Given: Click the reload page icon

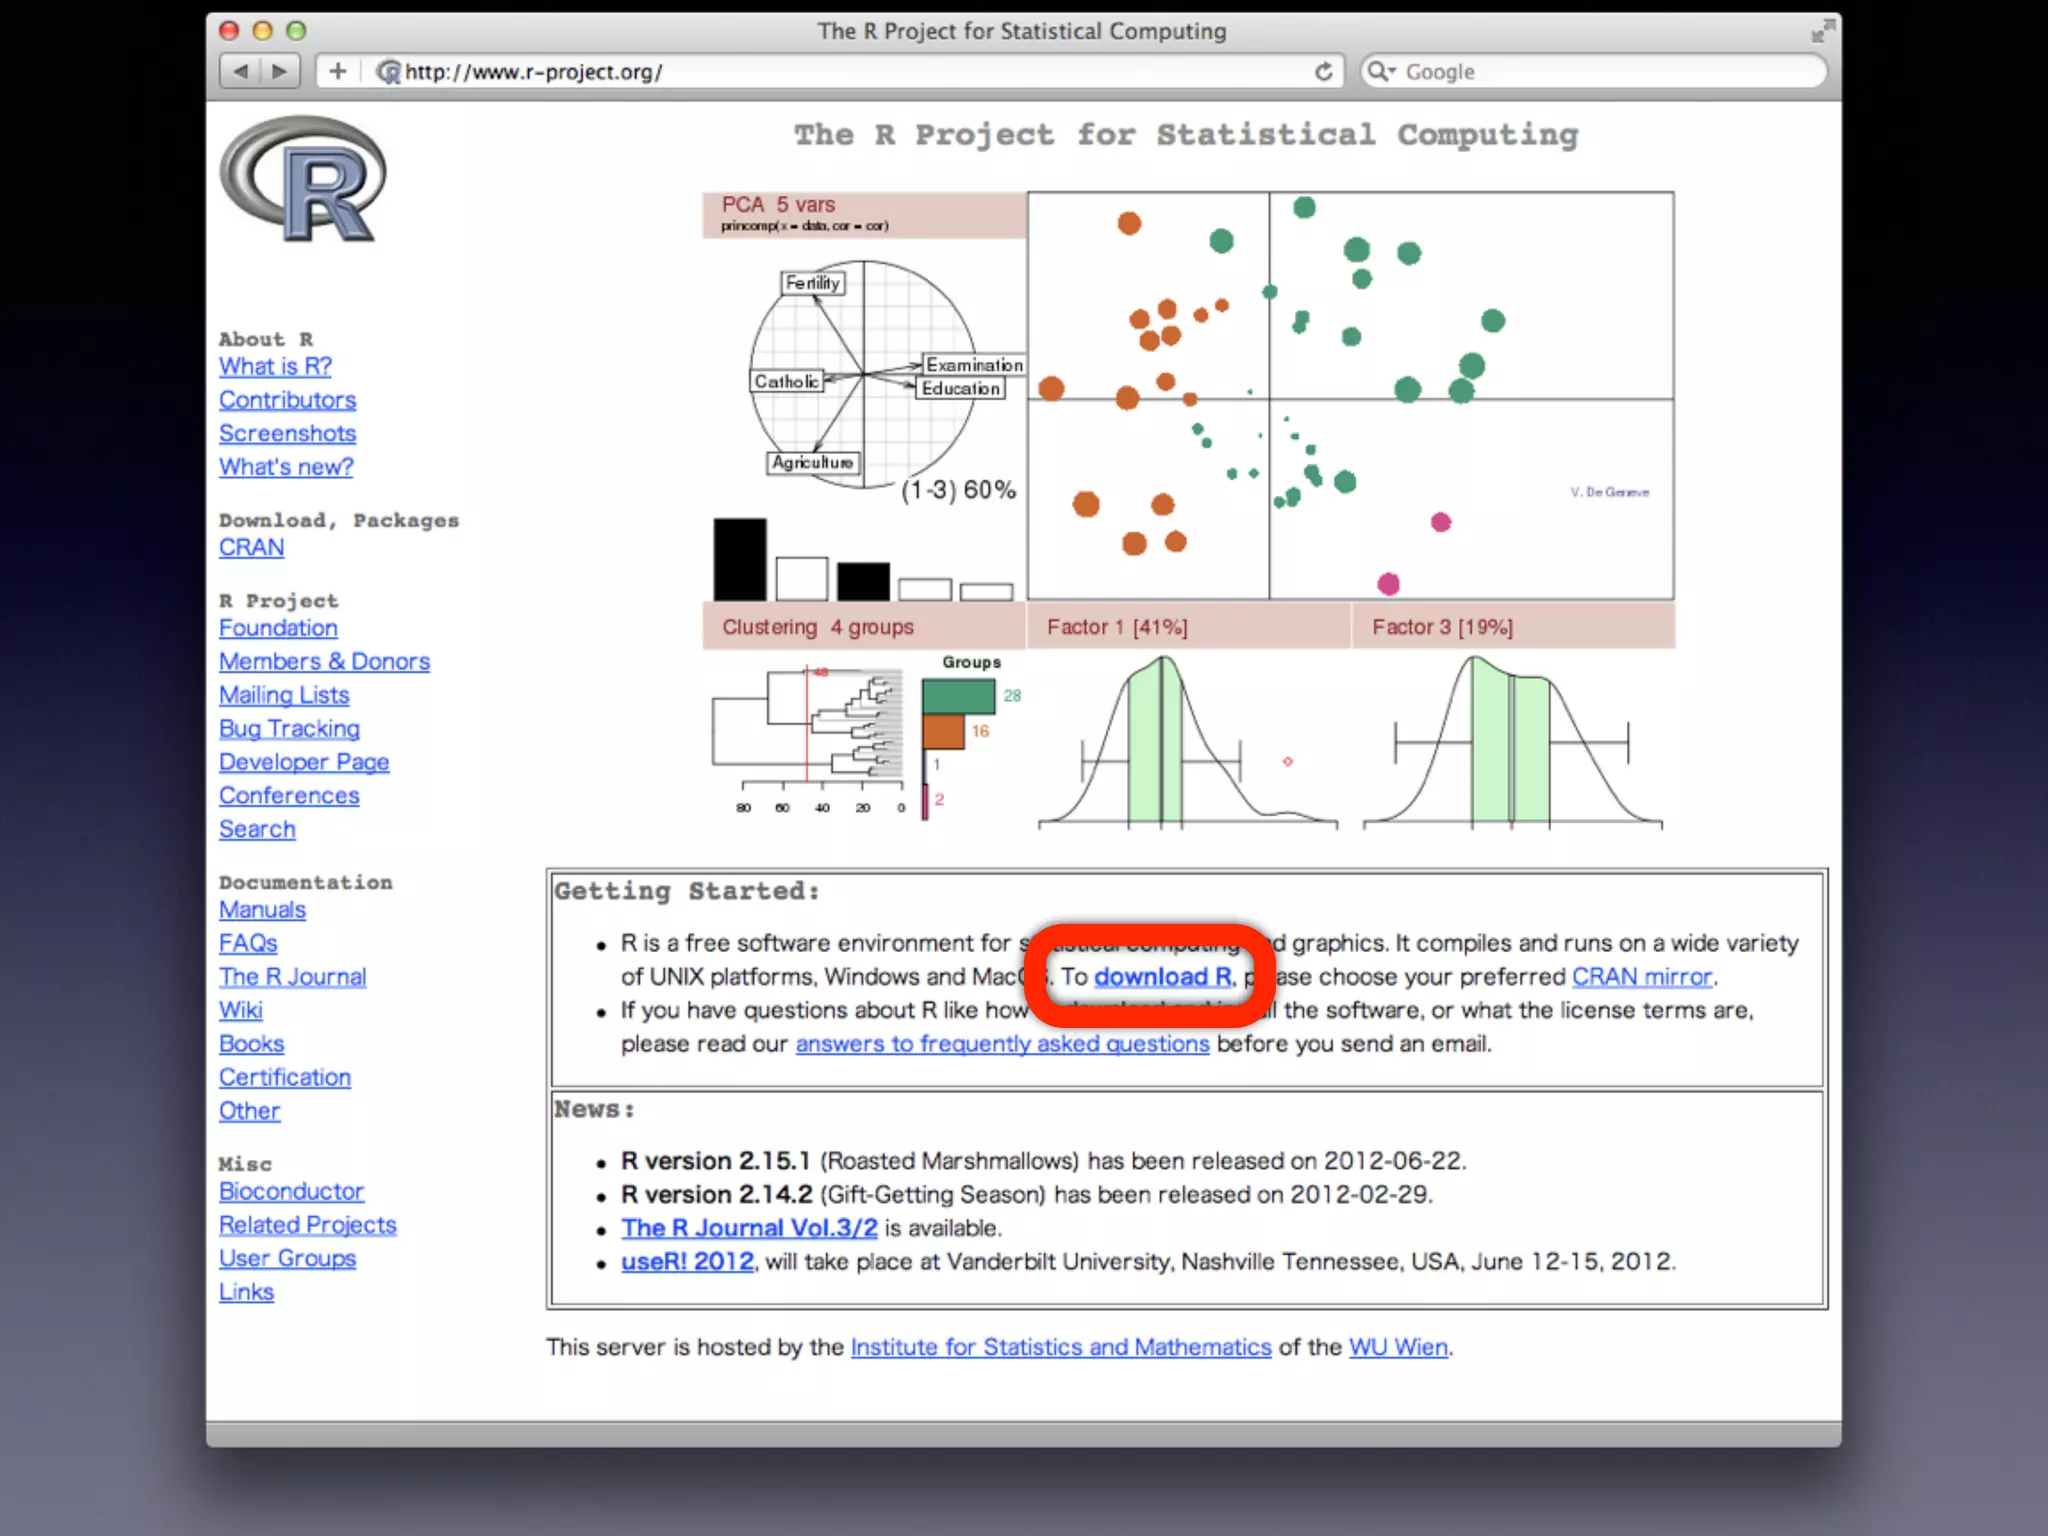Looking at the screenshot, I should coord(1323,71).
